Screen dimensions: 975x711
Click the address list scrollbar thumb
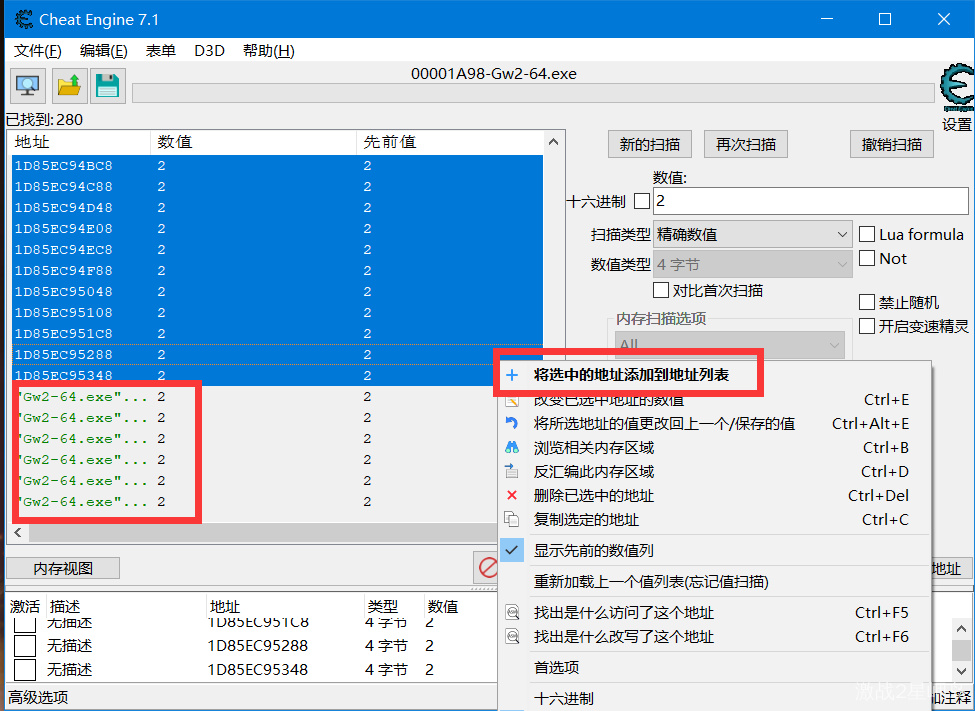[961, 650]
